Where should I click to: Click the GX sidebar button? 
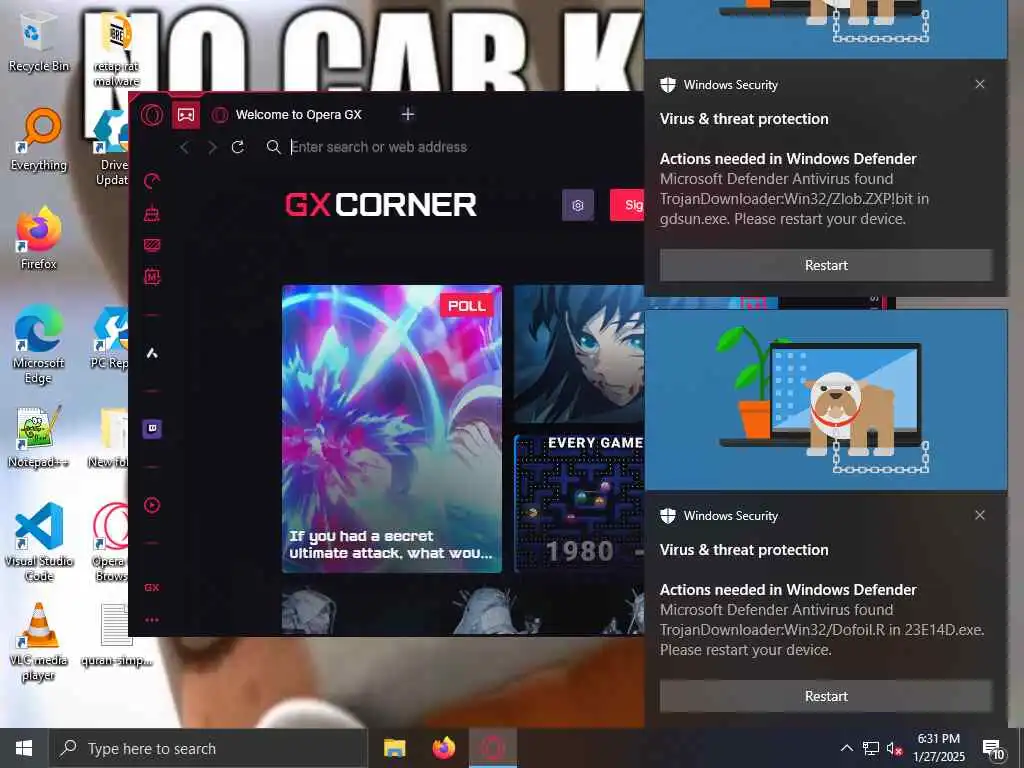(x=152, y=587)
